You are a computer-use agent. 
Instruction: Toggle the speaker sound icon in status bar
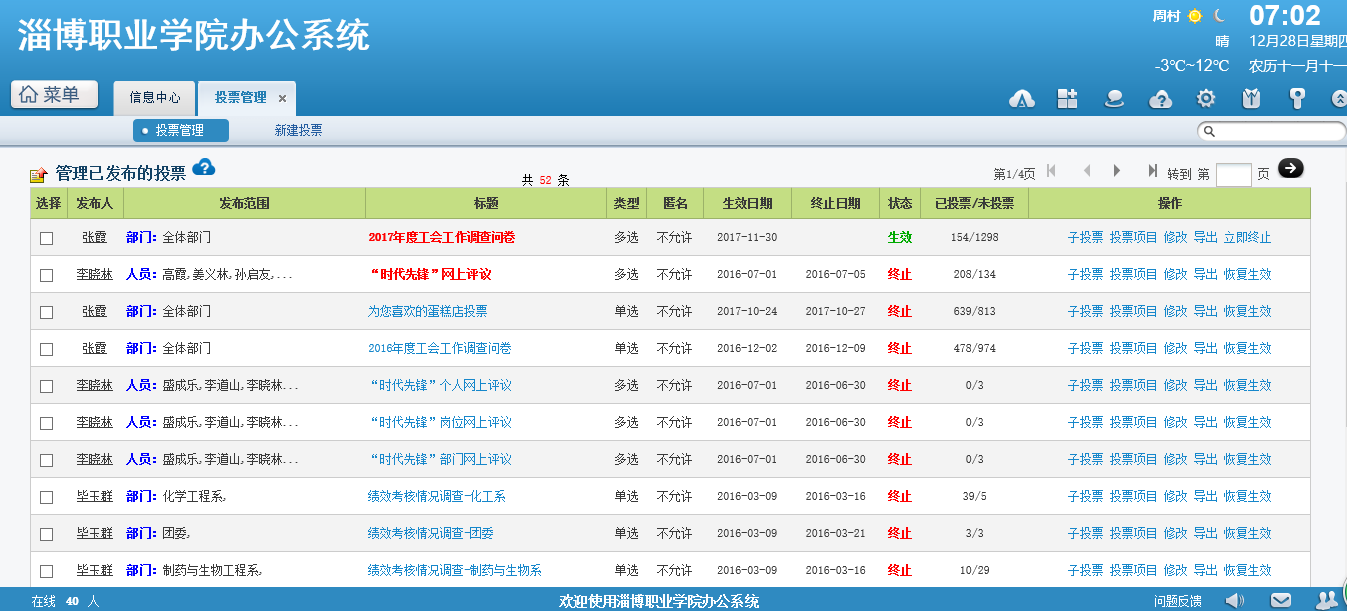pos(1235,600)
